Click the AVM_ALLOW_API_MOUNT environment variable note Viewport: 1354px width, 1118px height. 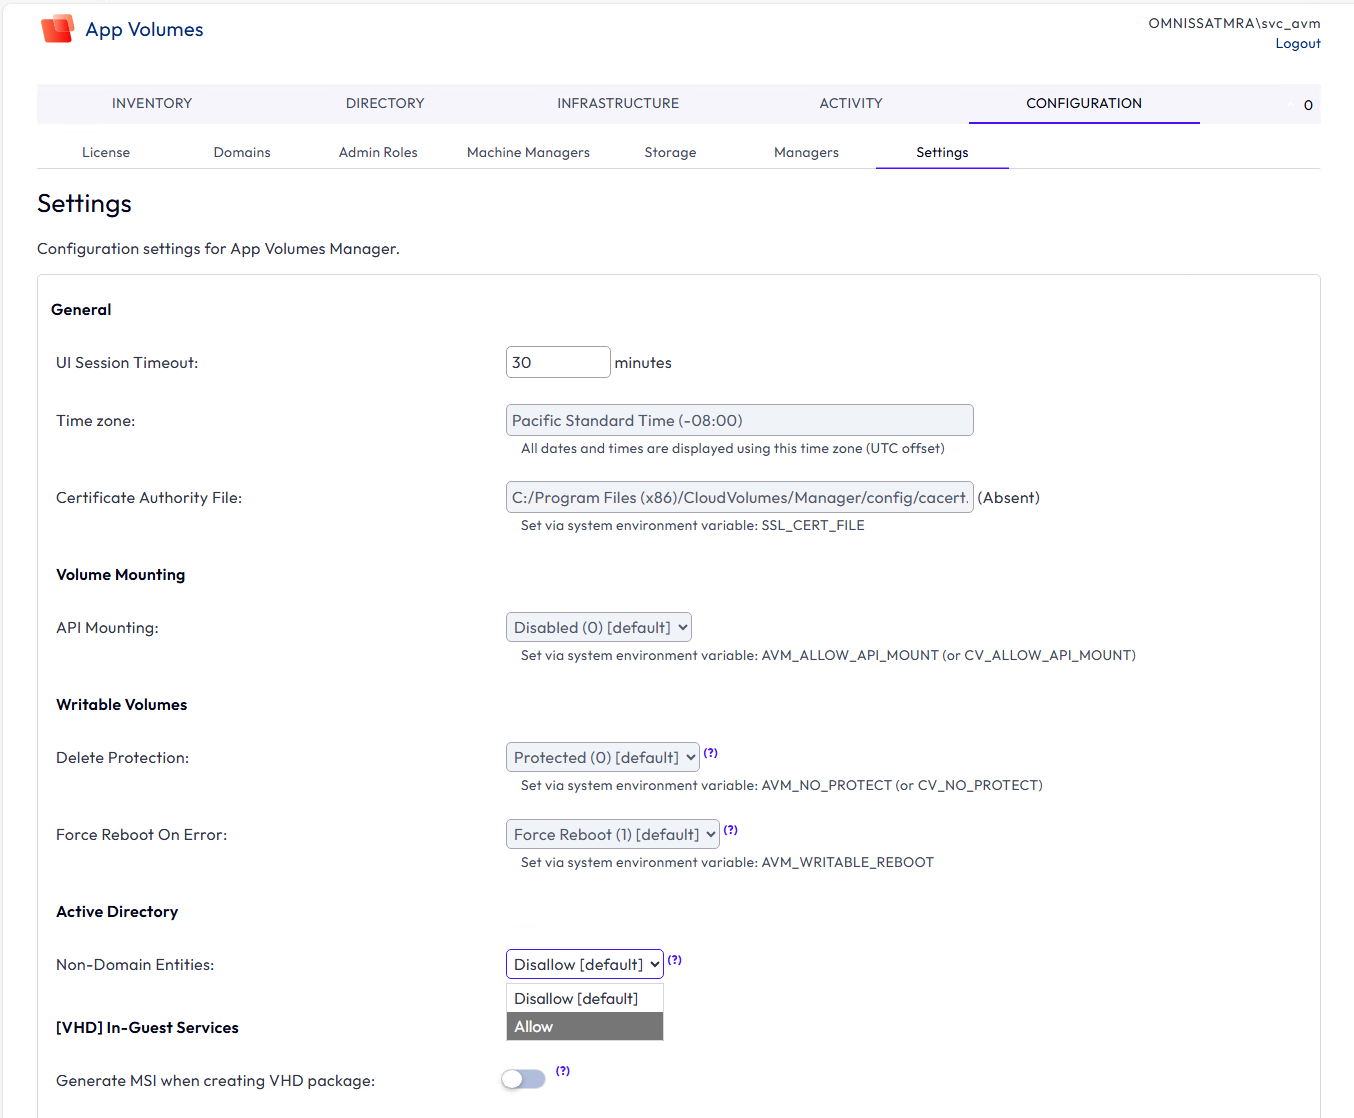click(828, 655)
